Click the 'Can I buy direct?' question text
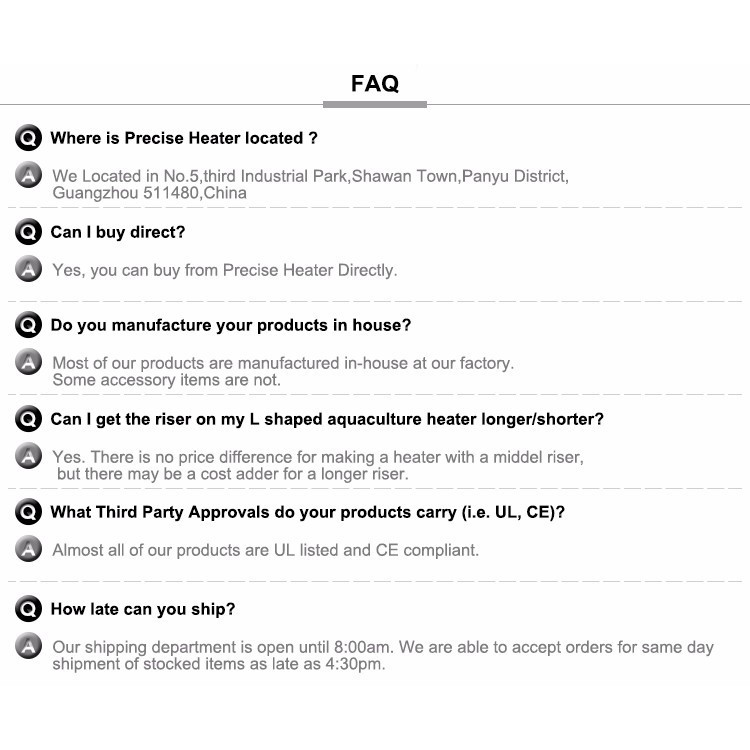This screenshot has width=750, height=750. point(118,232)
